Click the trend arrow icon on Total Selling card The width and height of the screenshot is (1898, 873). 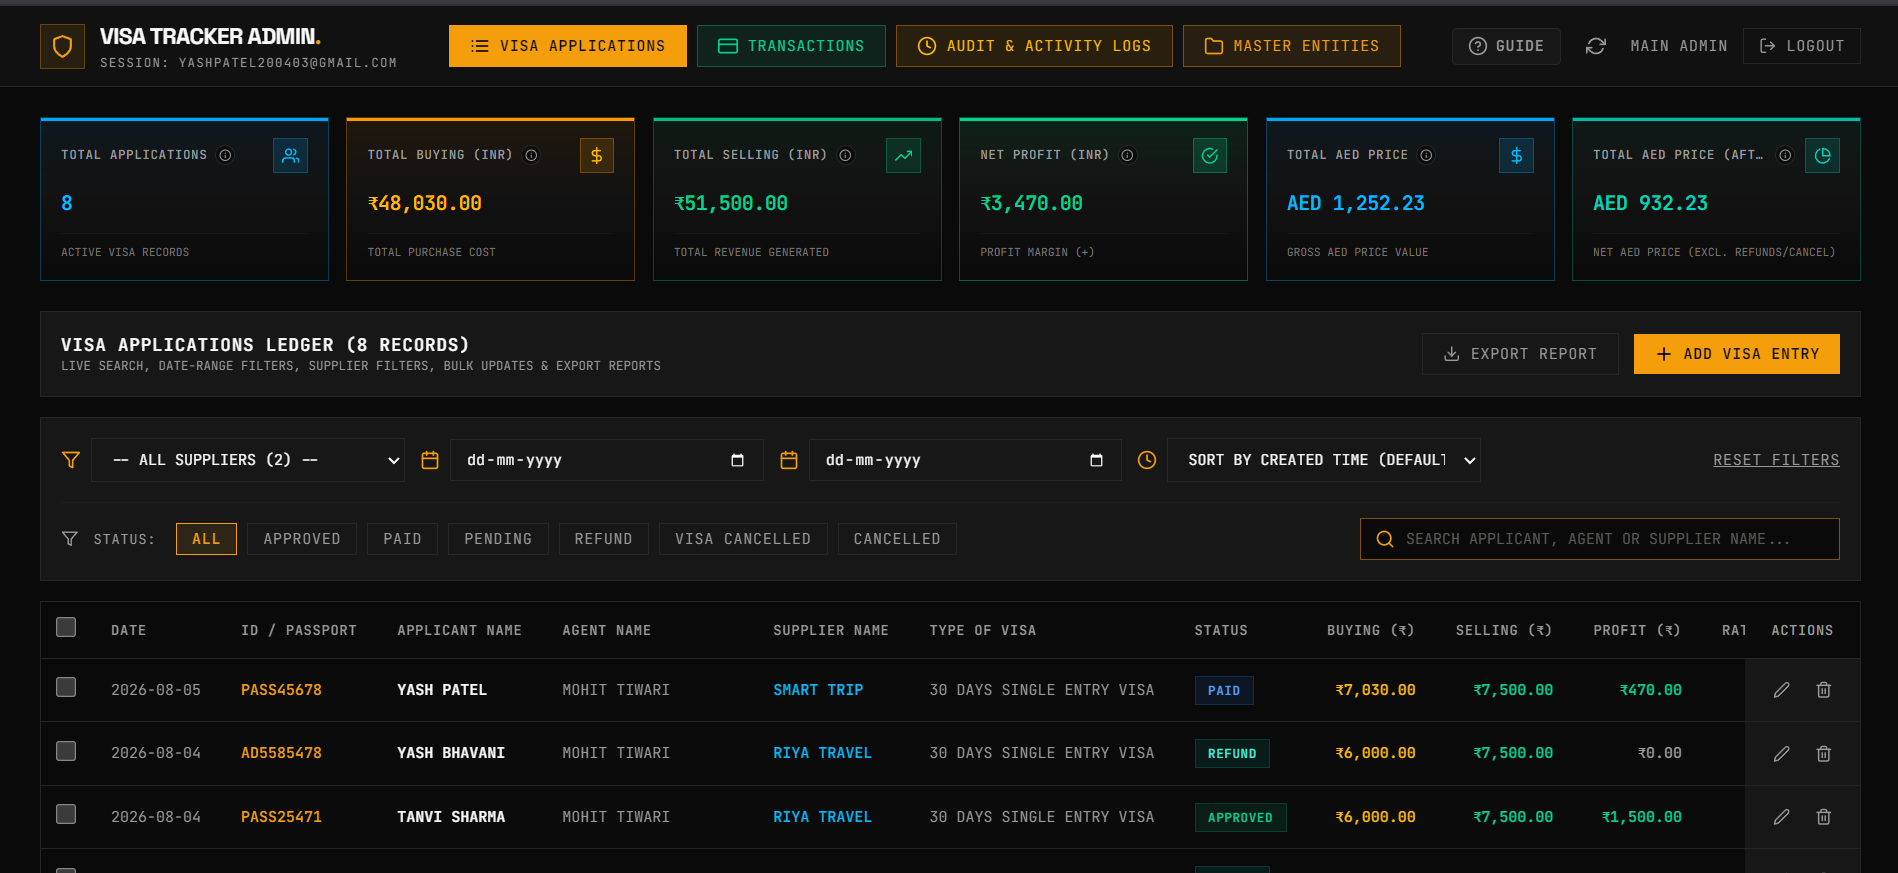tap(903, 155)
